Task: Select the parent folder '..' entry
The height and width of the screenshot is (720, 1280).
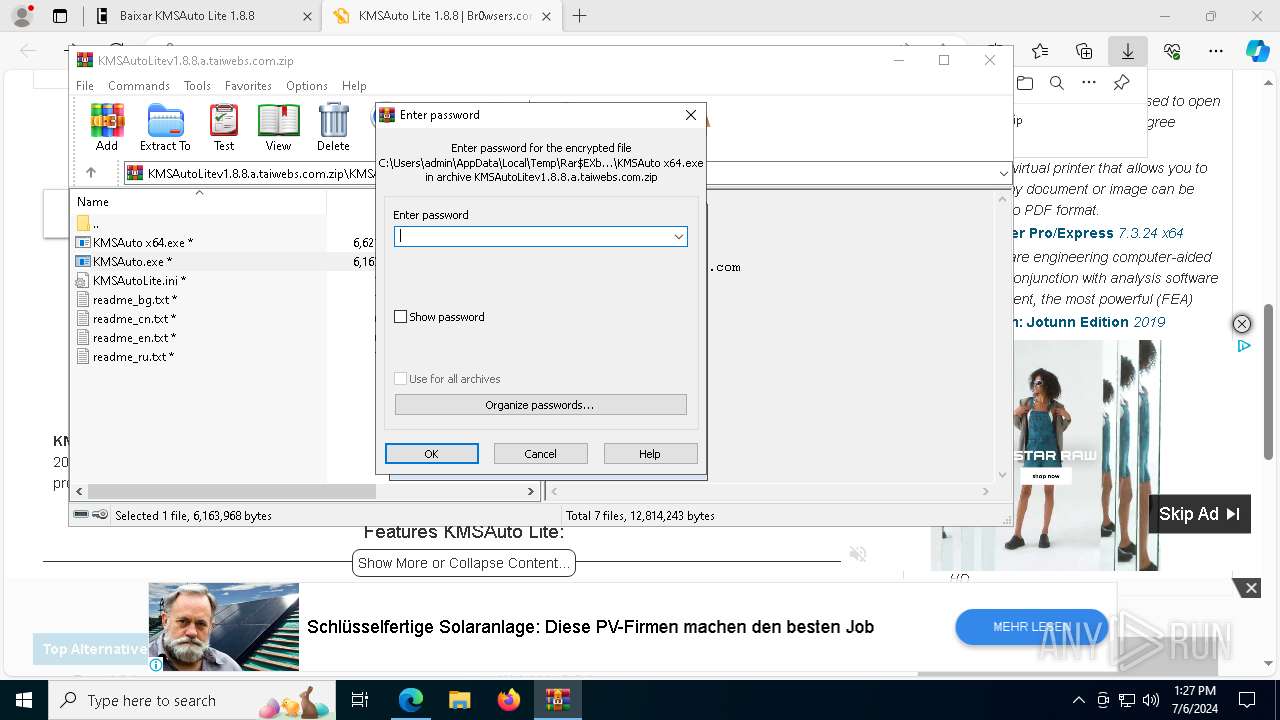Action: pos(95,223)
